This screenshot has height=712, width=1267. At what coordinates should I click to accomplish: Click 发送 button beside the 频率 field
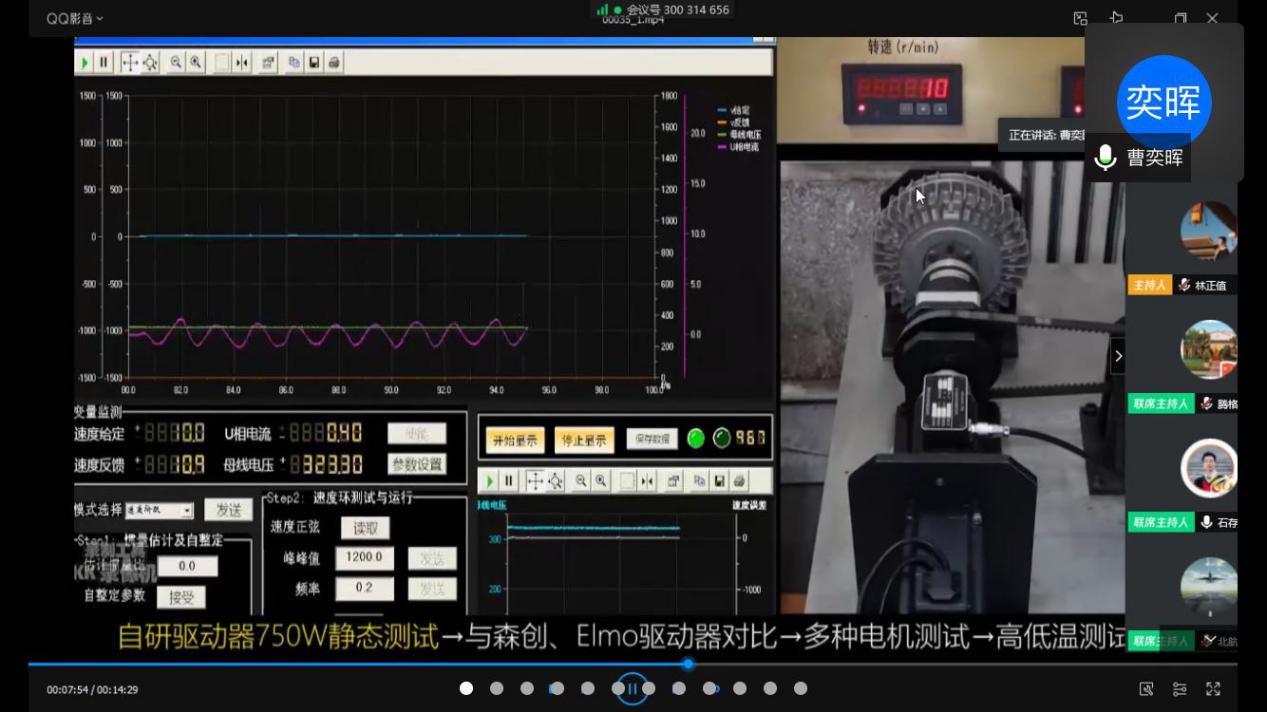tap(432, 589)
